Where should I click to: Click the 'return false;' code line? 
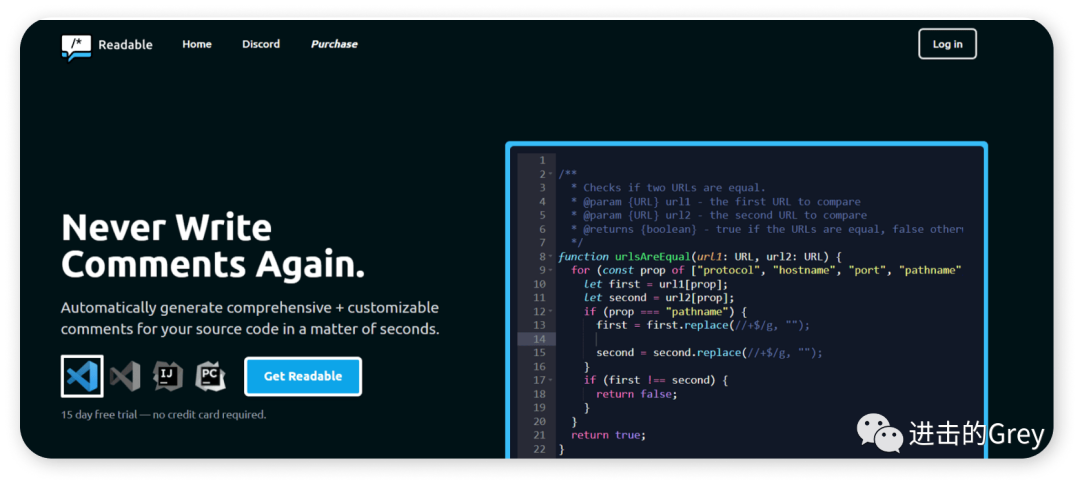pos(637,394)
